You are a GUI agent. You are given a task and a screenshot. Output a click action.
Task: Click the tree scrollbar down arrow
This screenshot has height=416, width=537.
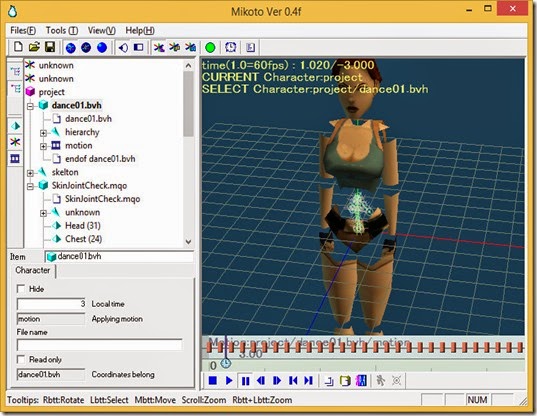pos(188,241)
